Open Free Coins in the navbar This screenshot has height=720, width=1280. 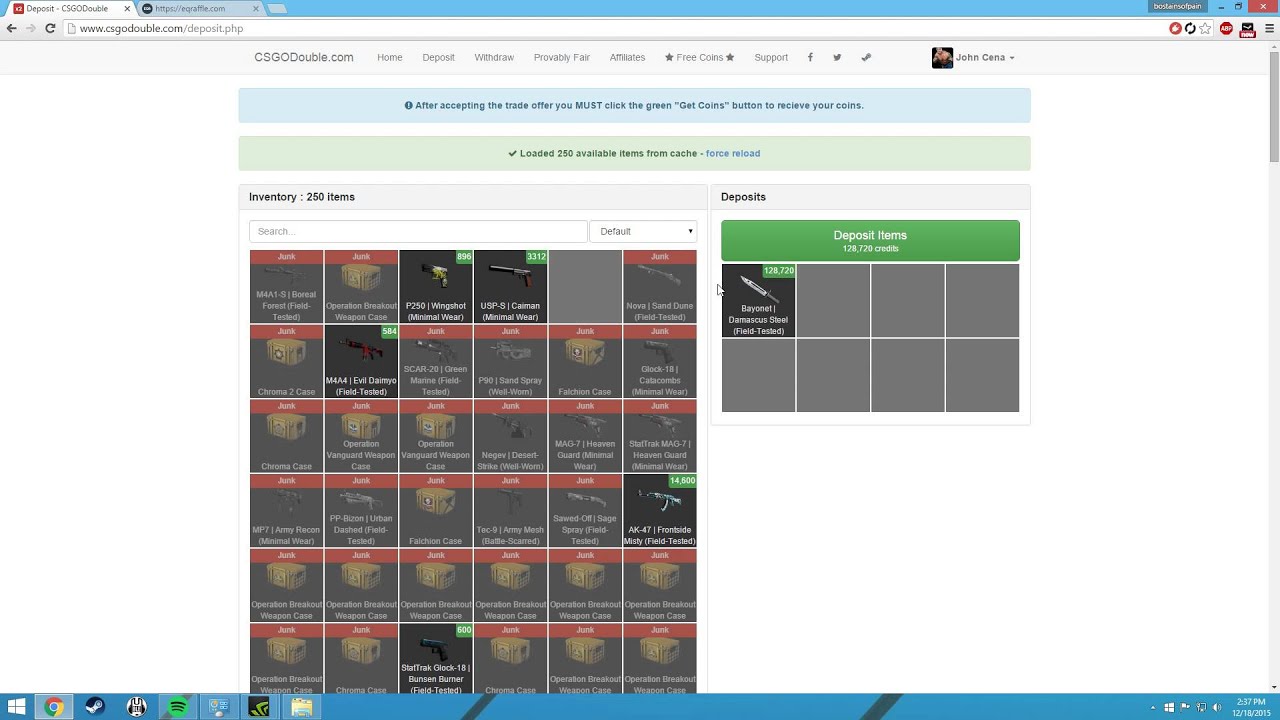pyautogui.click(x=699, y=57)
